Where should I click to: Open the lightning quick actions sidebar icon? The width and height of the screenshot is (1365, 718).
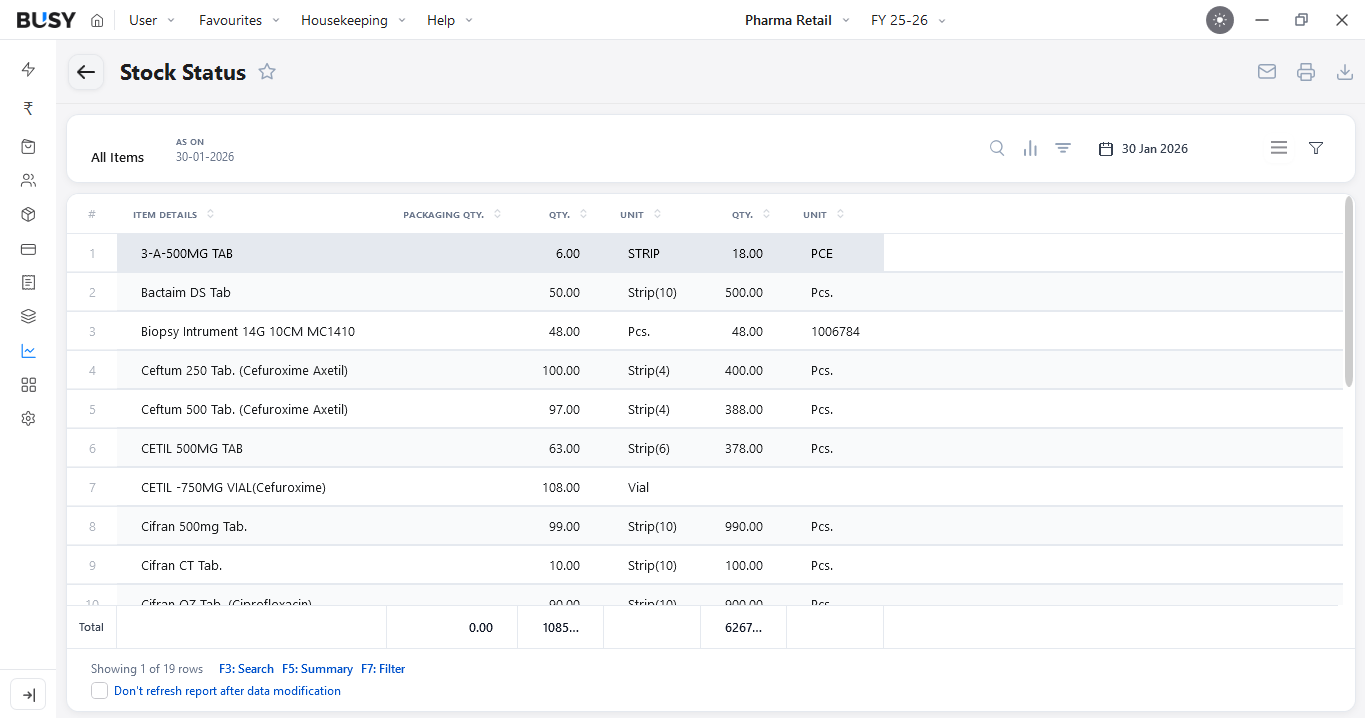coord(28,69)
